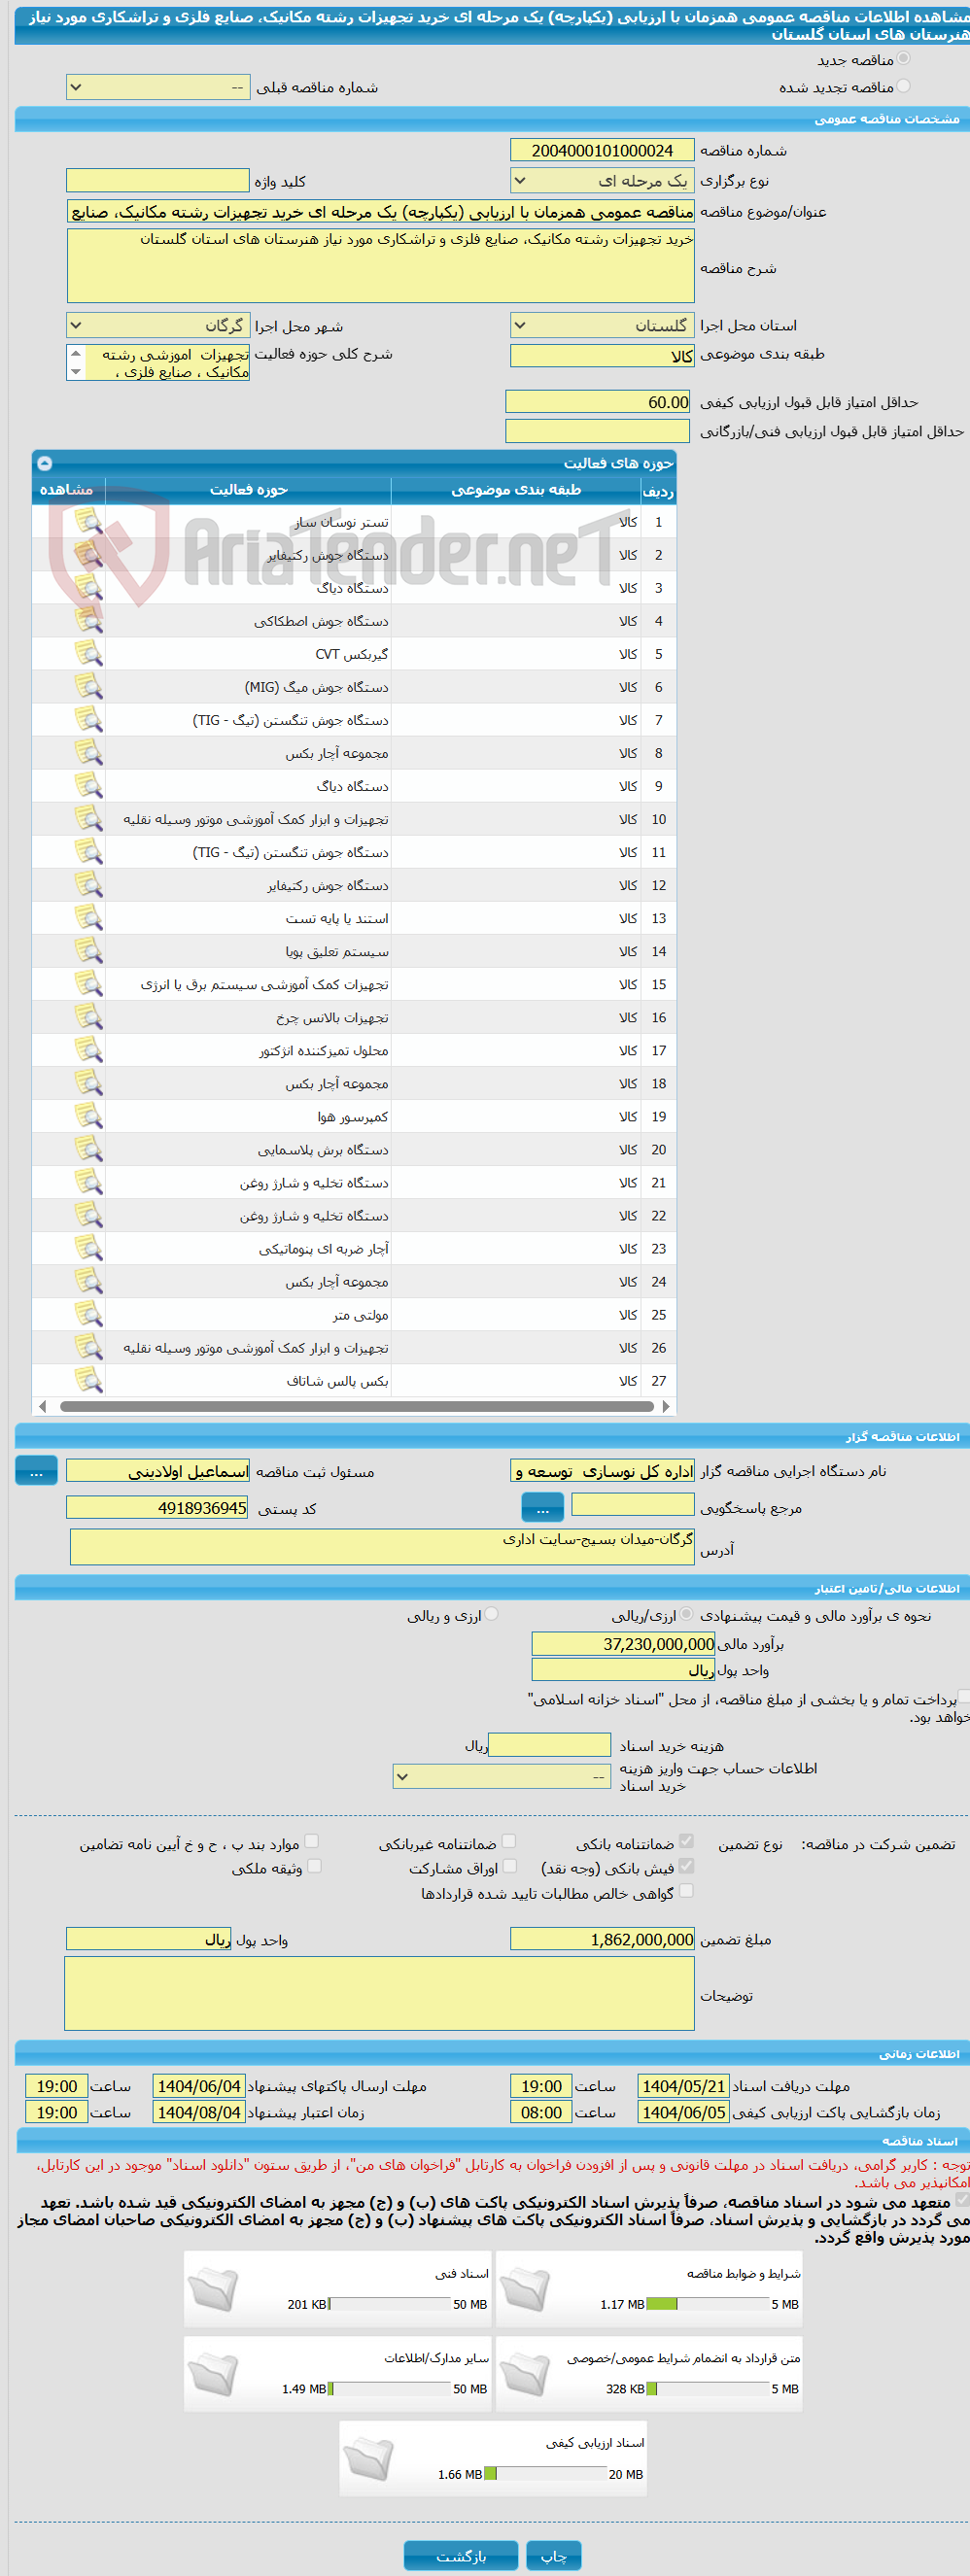
Task: Select ارزی و ریالی radio option
Action: pyautogui.click(x=491, y=1614)
